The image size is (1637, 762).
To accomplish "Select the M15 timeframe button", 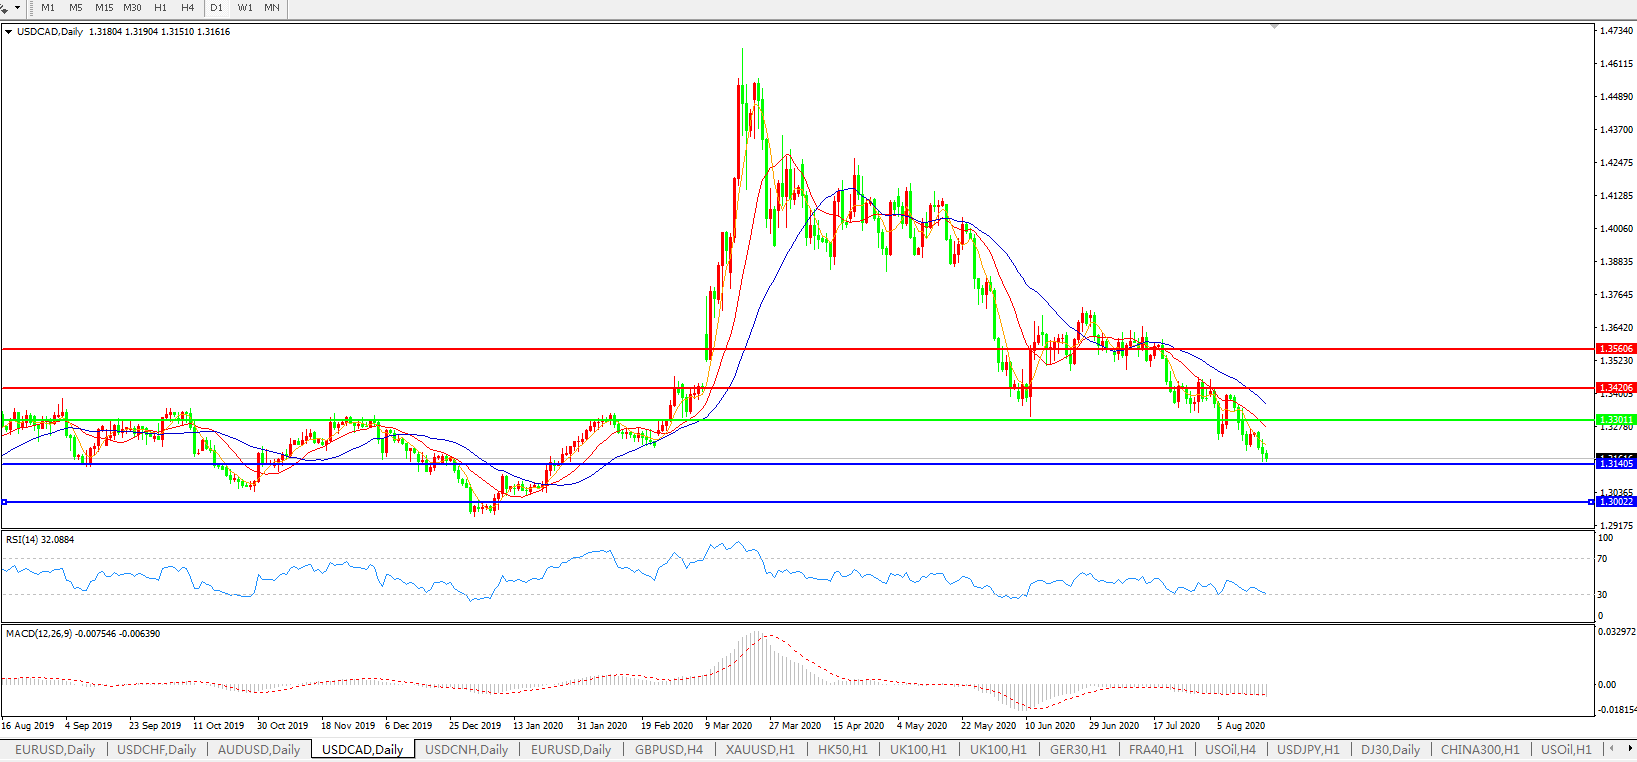I will [x=104, y=8].
